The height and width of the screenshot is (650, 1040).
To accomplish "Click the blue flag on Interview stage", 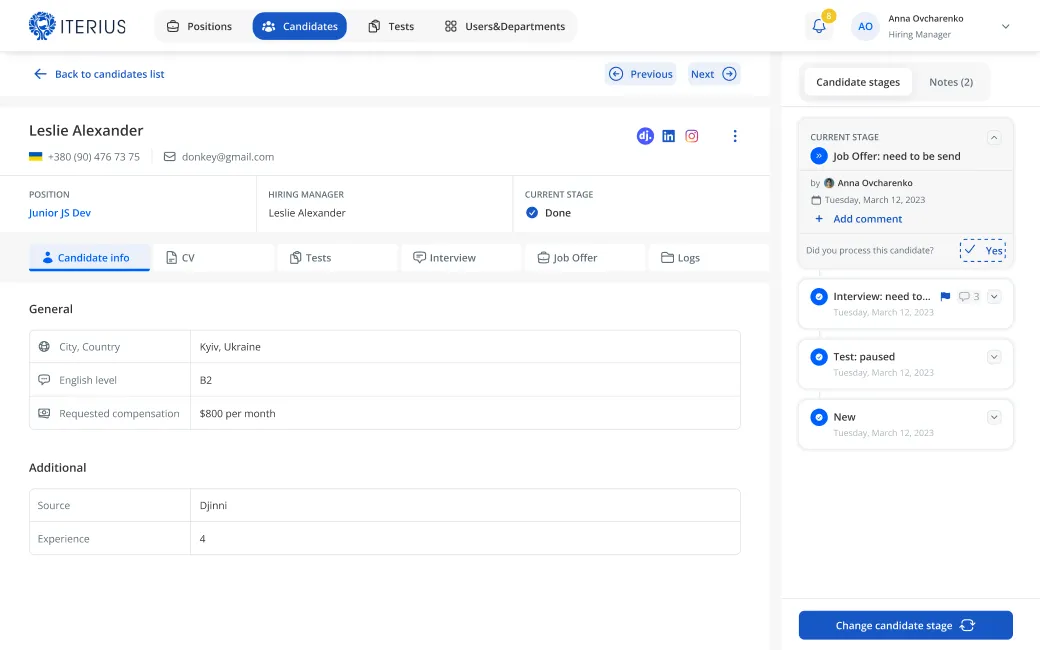I will [945, 297].
